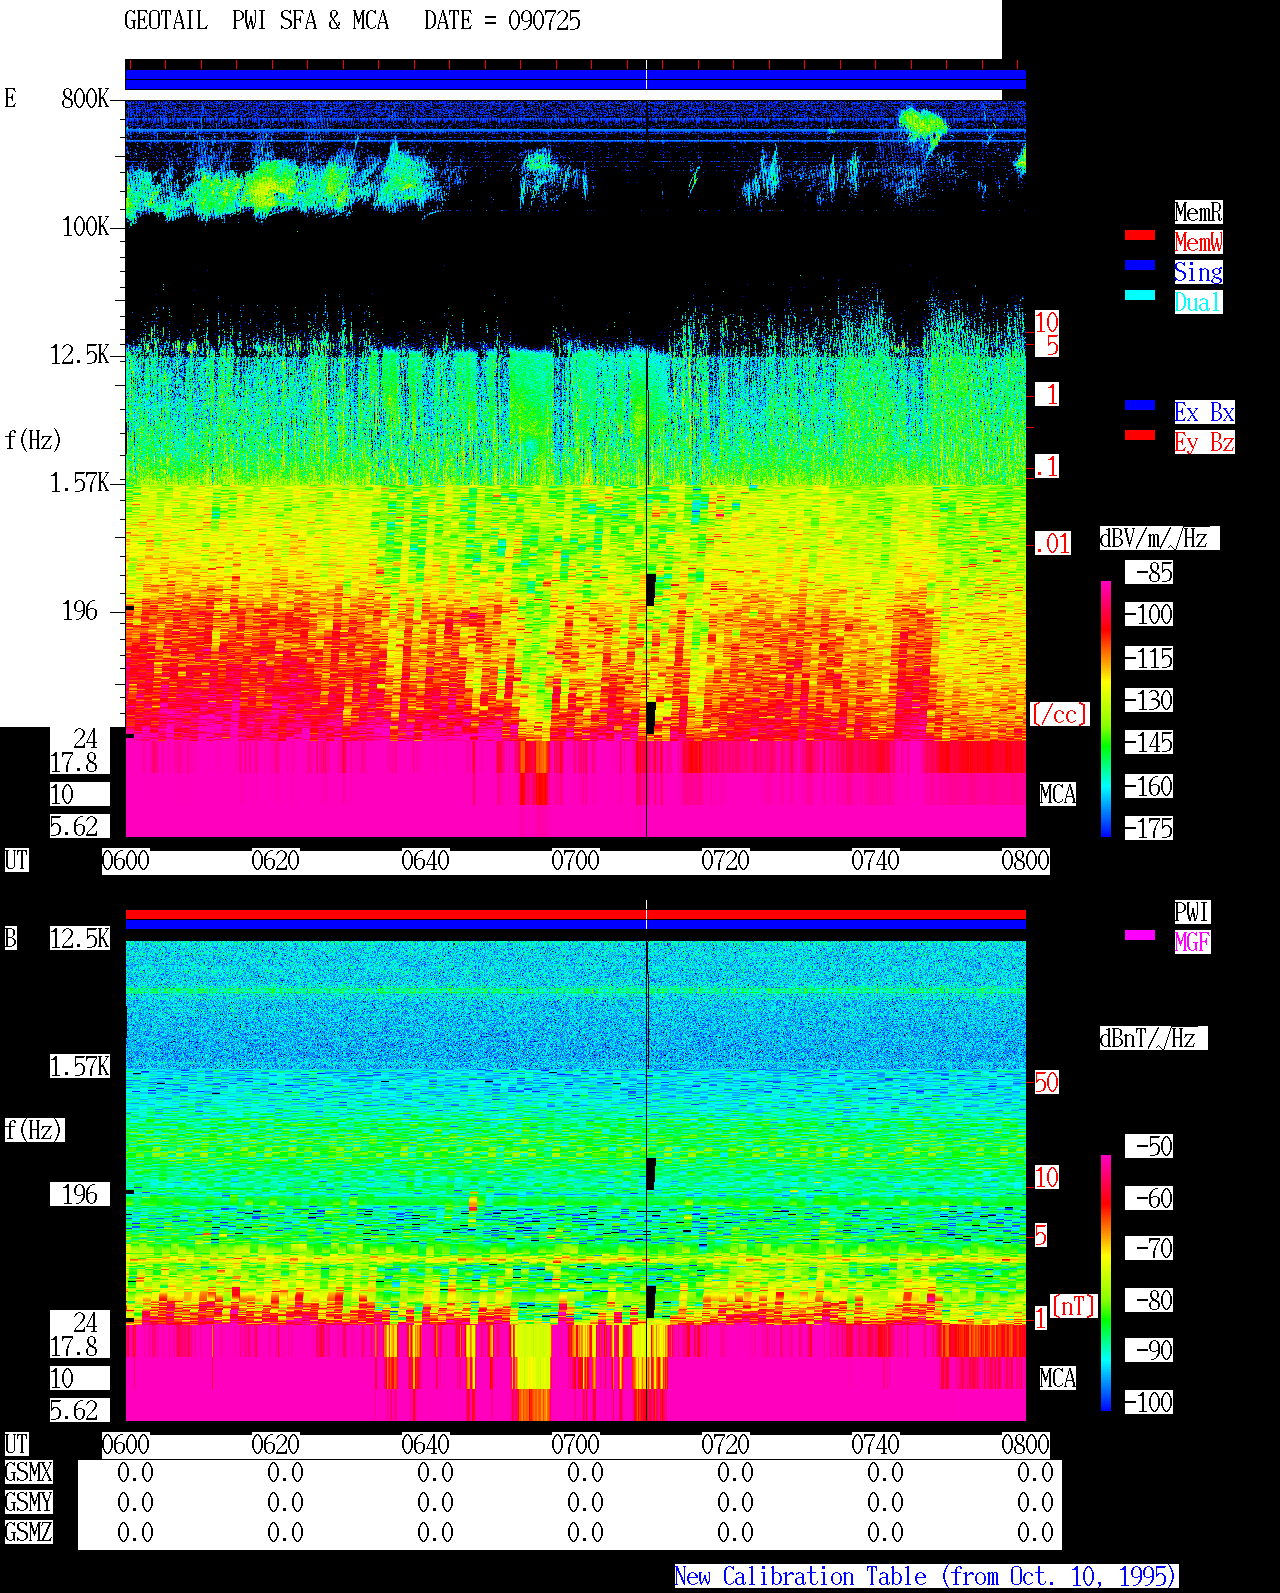Click the "Dual" legend label
The height and width of the screenshot is (1593, 1280).
(x=1198, y=302)
